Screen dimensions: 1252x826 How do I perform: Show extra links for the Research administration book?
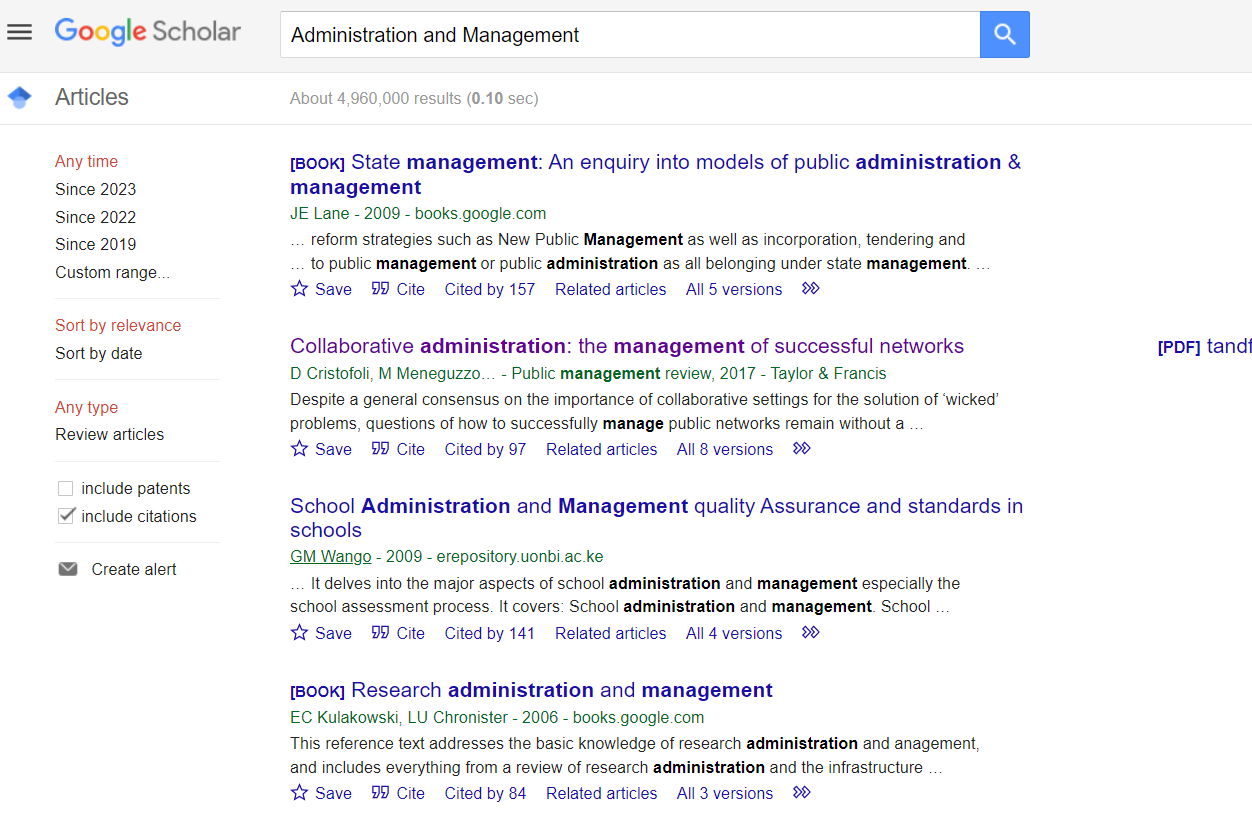800,791
